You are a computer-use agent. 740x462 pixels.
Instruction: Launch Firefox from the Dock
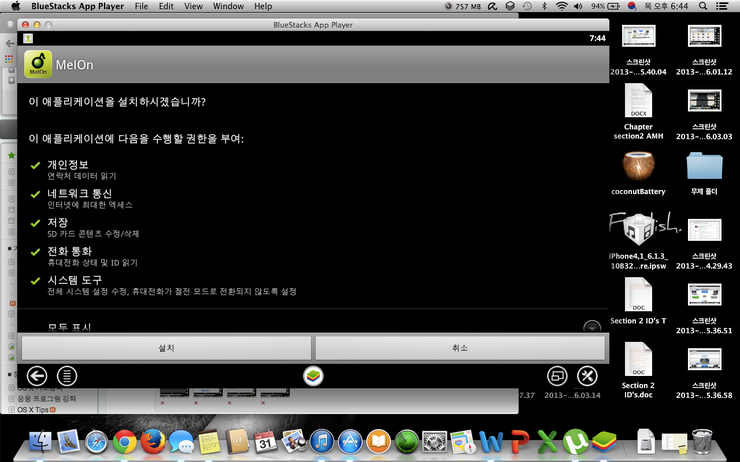click(x=153, y=442)
